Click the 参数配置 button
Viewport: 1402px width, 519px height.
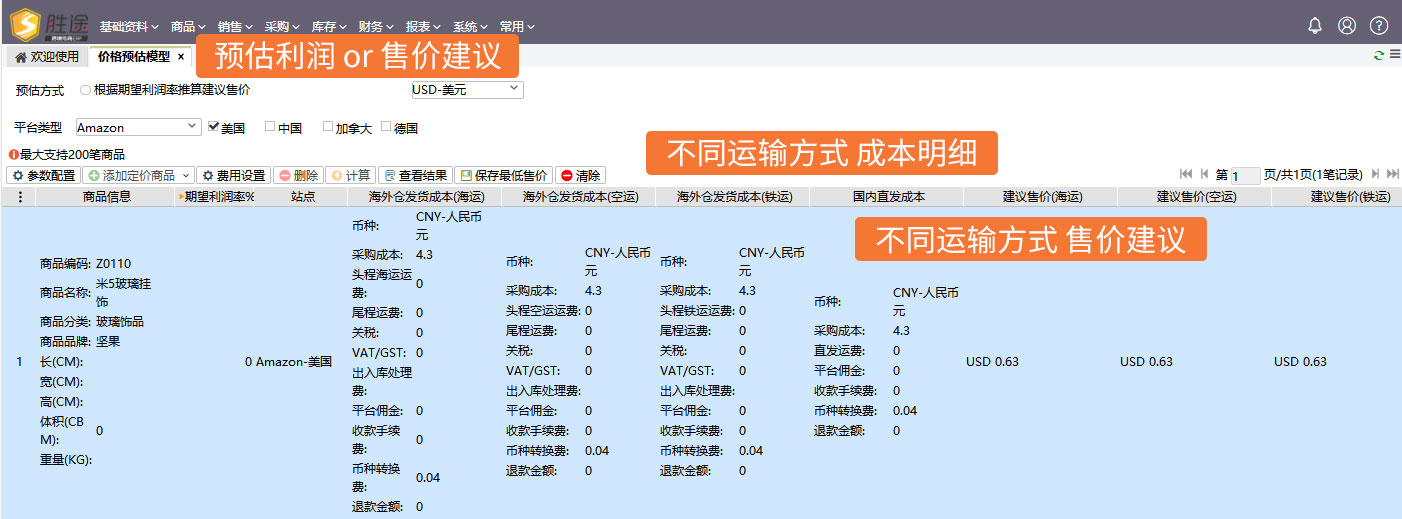pyautogui.click(x=44, y=175)
